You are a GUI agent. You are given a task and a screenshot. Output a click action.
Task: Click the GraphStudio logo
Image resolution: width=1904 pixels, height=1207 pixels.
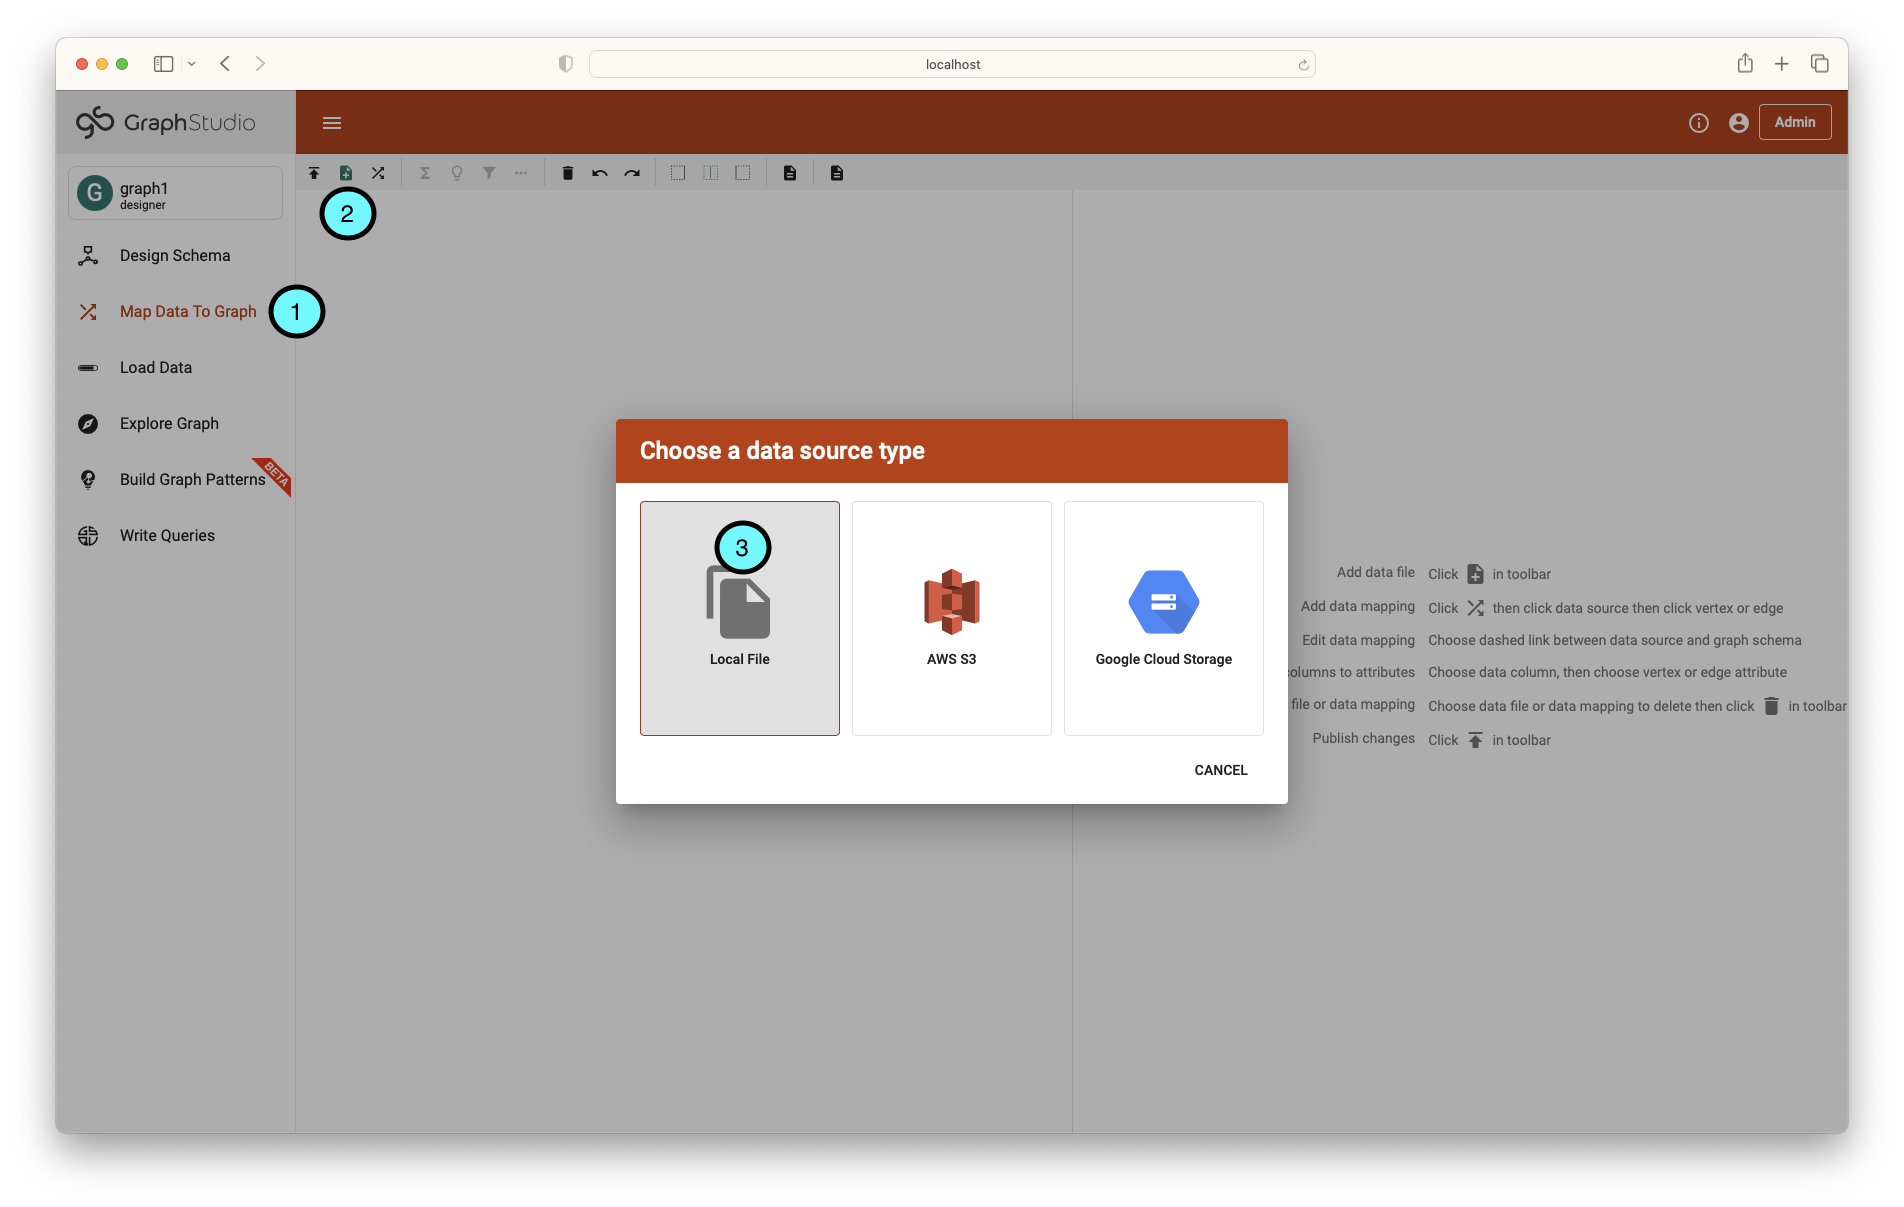[x=166, y=122]
